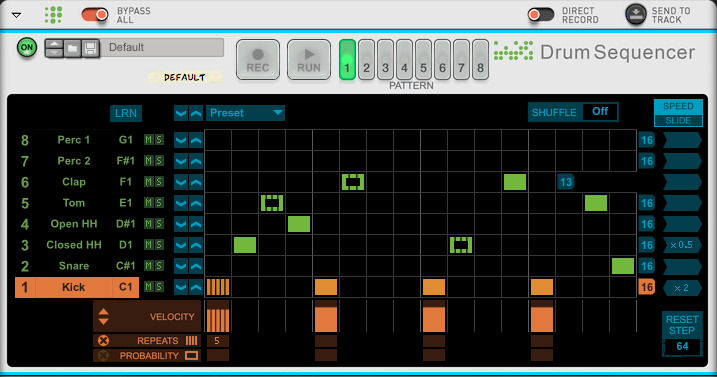
Task: Switch to the Slide tab
Action: (678, 120)
